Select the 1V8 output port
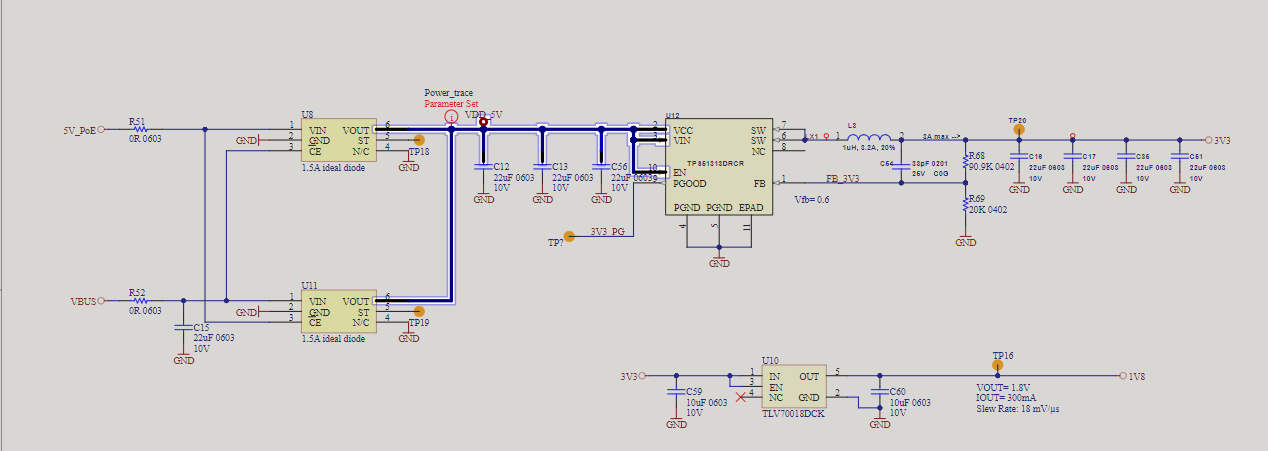This screenshot has width=1268, height=451. click(1123, 377)
